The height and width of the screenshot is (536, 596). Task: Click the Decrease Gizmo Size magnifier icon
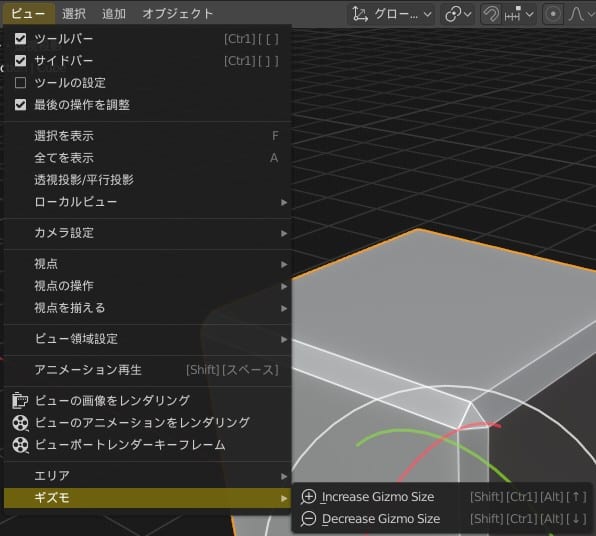[308, 519]
